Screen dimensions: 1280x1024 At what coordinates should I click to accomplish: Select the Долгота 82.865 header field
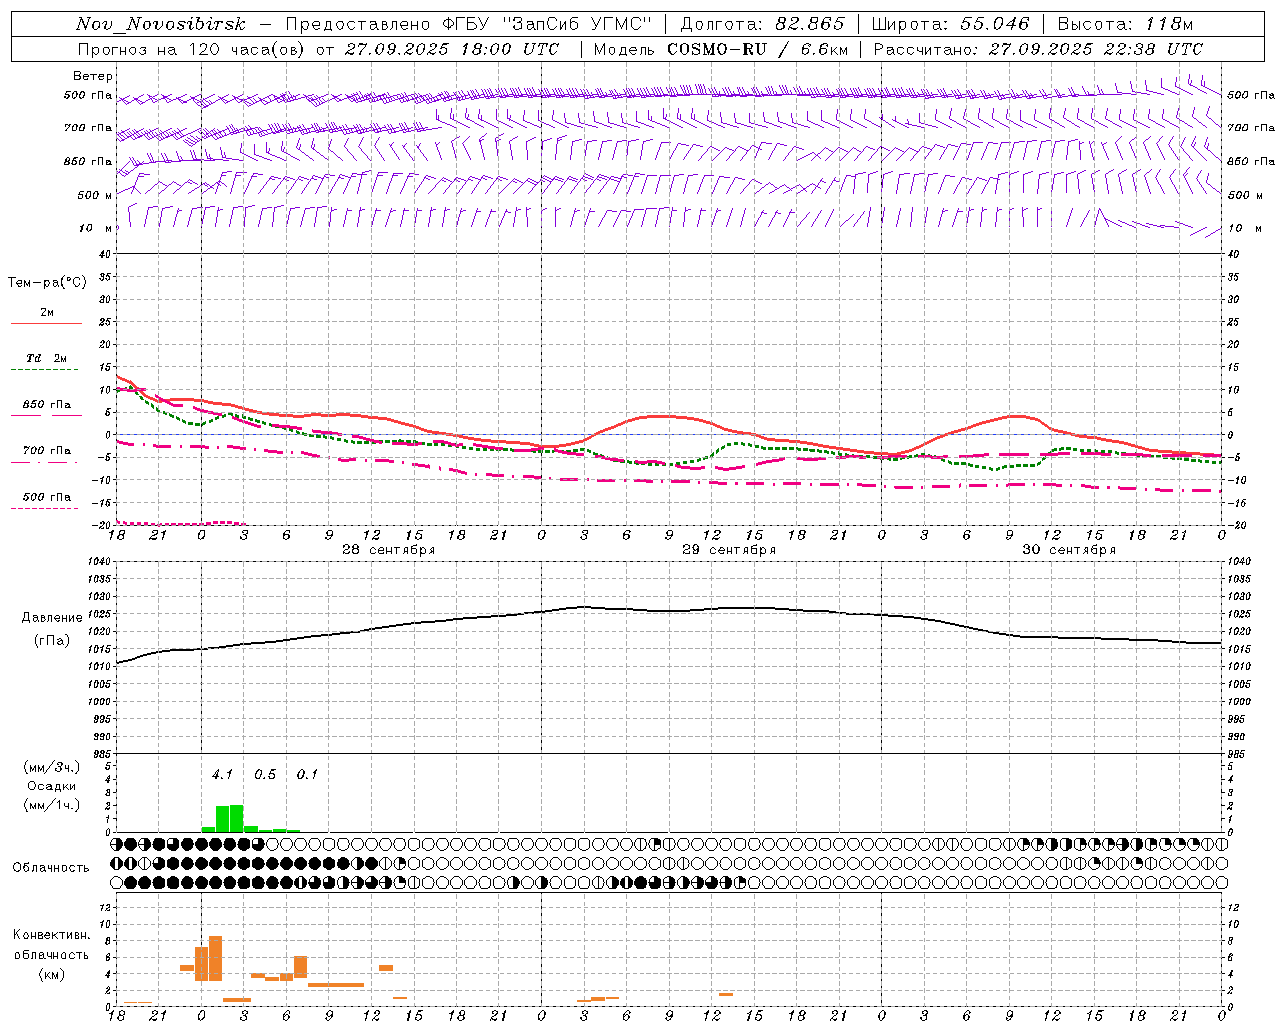762,24
